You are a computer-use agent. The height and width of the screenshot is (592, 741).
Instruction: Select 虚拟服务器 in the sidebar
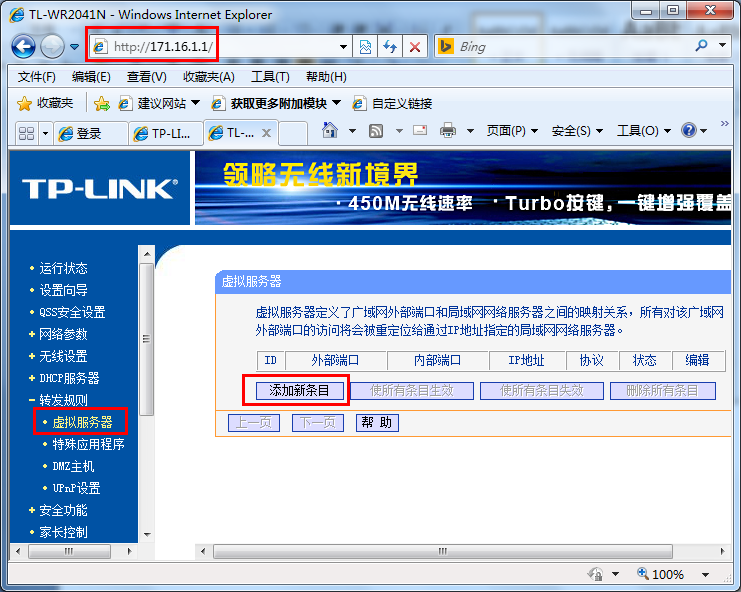tap(82, 422)
